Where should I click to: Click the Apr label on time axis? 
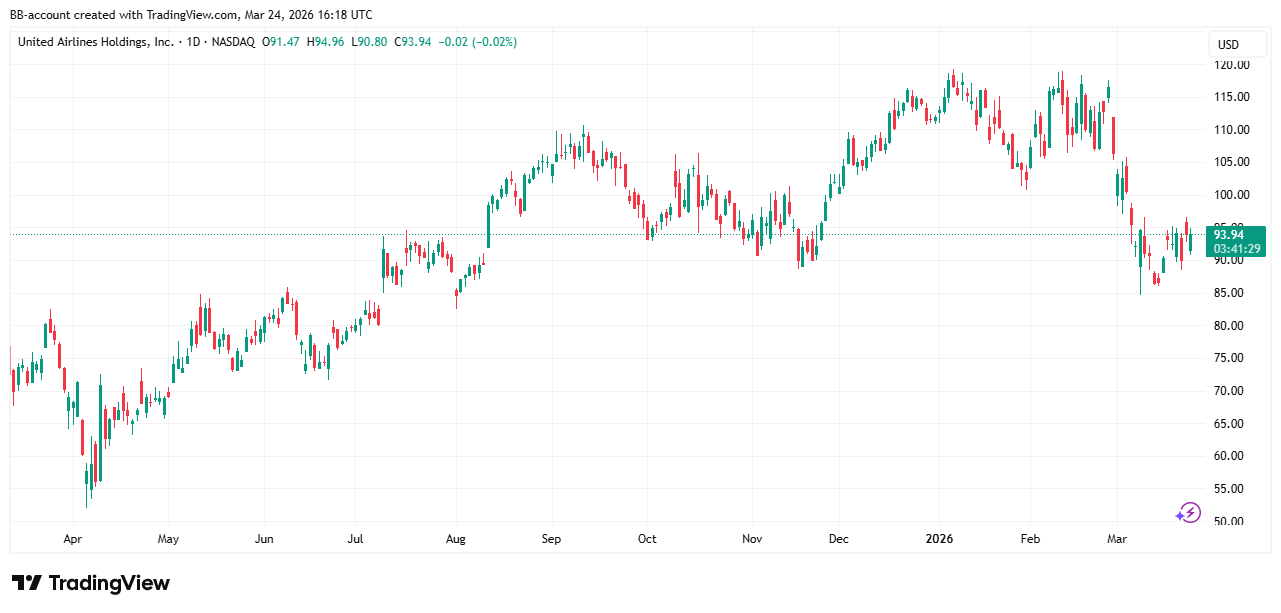click(72, 539)
